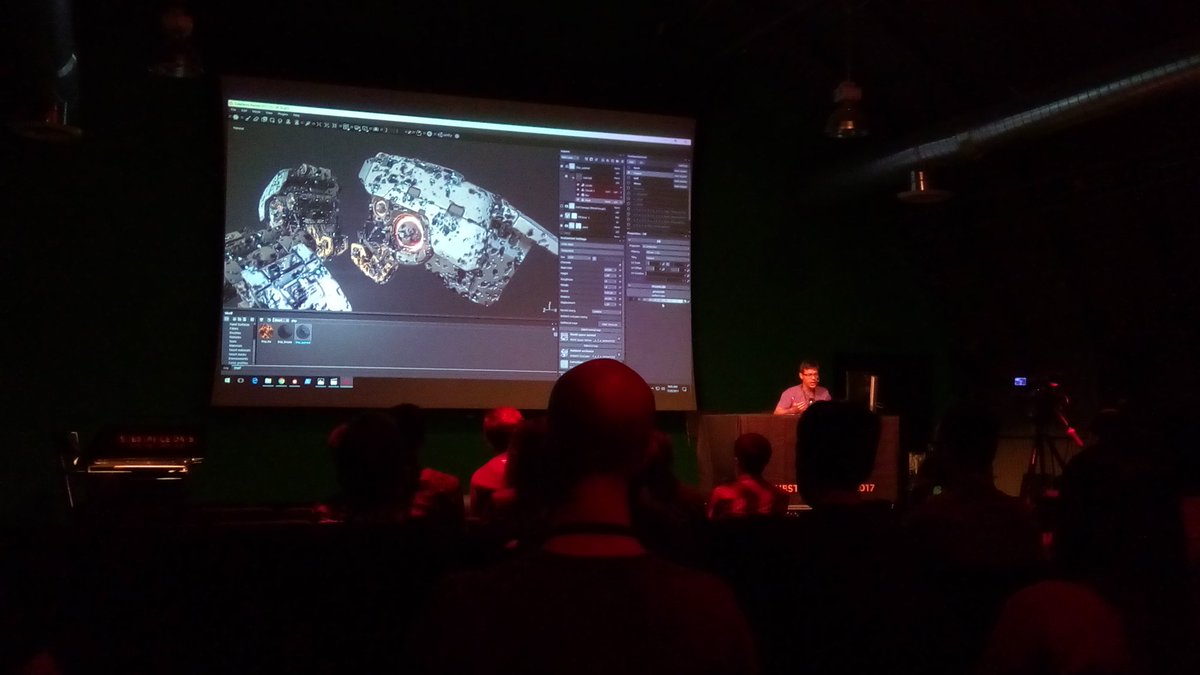Screen dimensions: 1200x675
Task: Remove the Base Color channel with its minus icon
Action: [x=619, y=270]
